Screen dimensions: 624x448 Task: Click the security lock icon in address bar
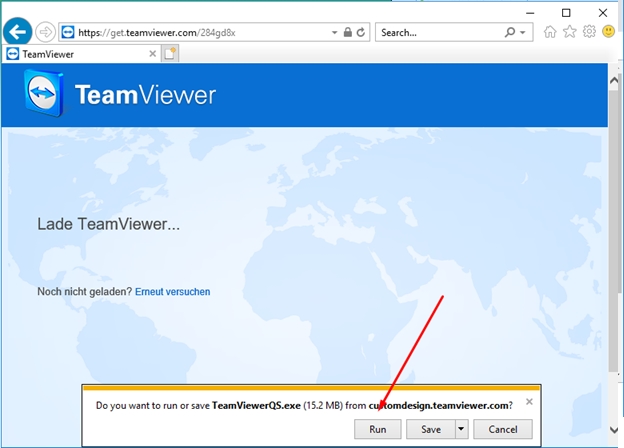348,32
